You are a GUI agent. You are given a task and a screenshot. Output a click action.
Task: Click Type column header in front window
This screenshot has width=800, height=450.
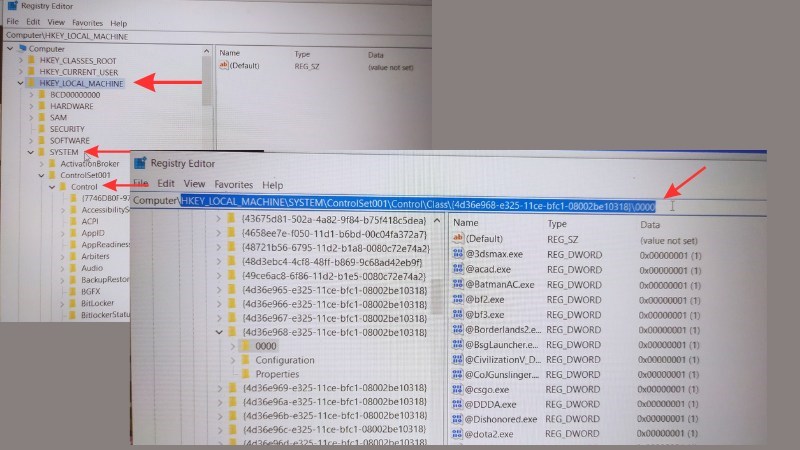[x=557, y=223]
